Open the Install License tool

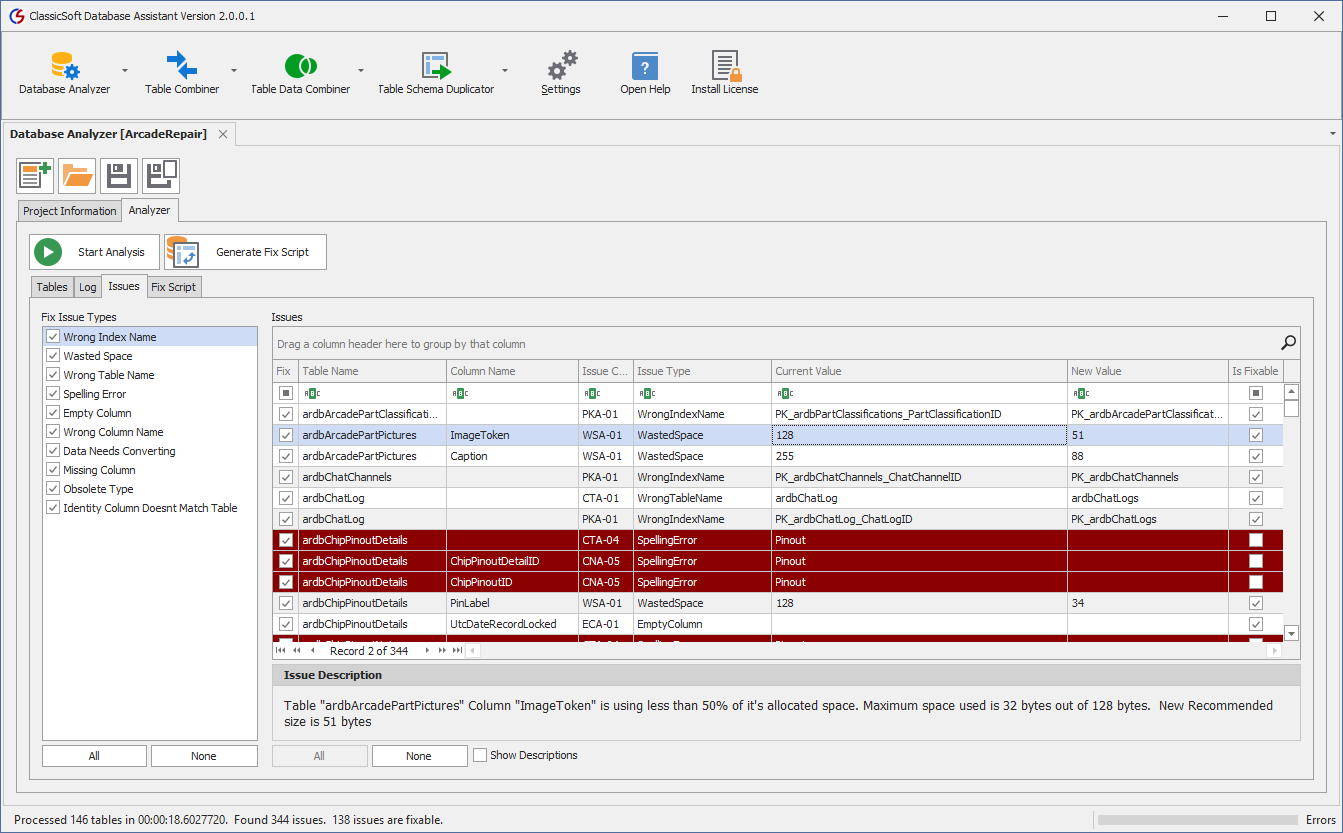click(x=724, y=70)
